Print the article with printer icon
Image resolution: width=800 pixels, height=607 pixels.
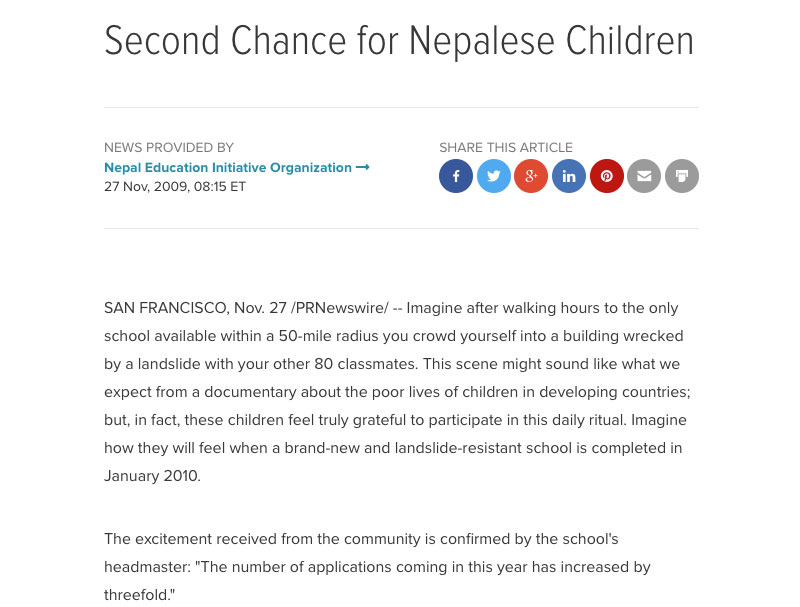click(x=682, y=176)
